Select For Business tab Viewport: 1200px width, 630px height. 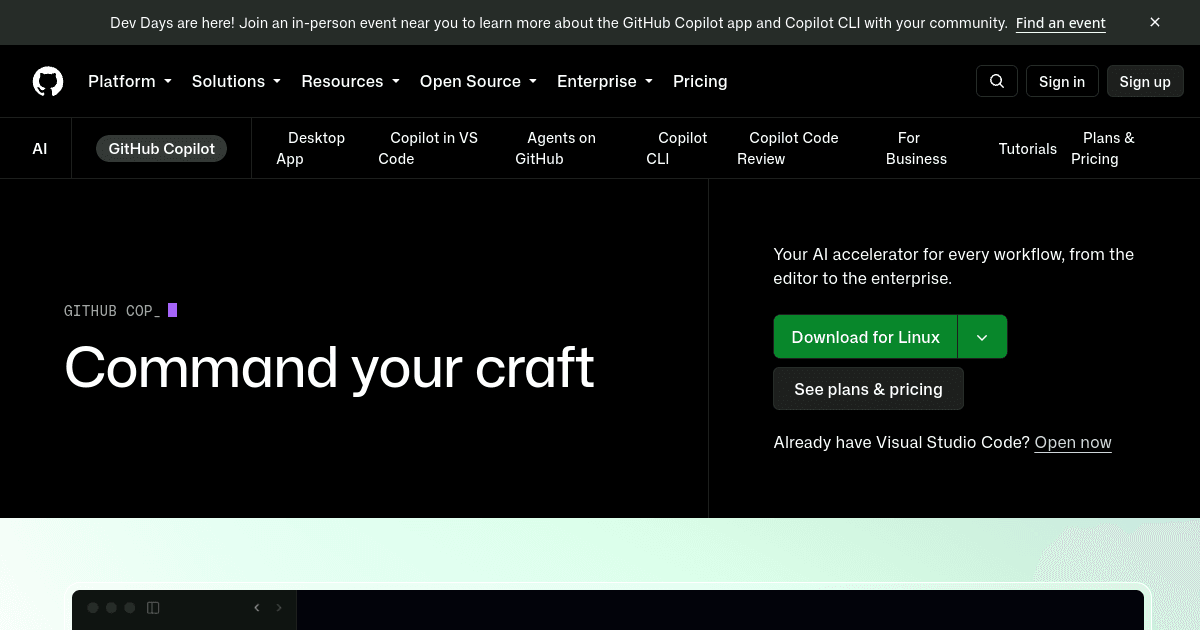(916, 148)
